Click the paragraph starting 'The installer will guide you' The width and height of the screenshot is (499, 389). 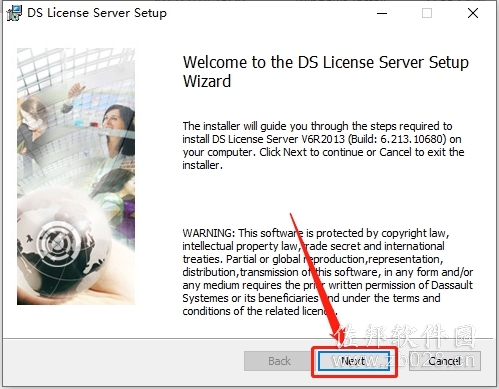point(323,146)
